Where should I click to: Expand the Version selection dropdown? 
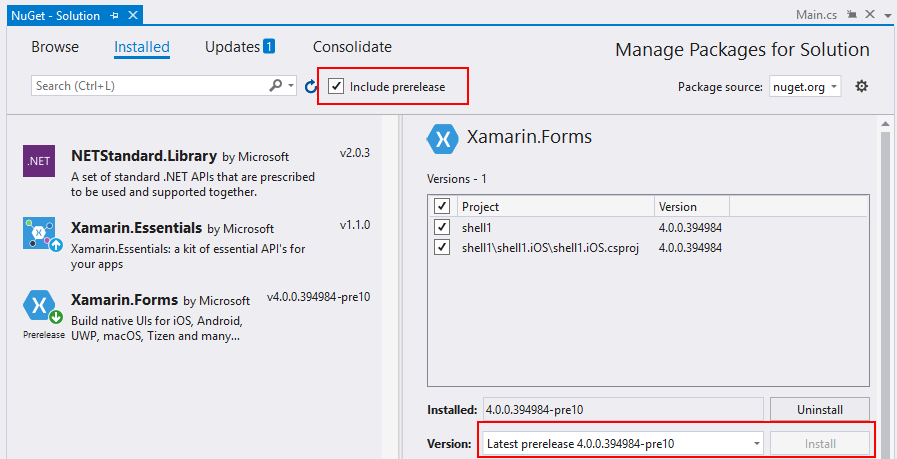[x=757, y=443]
